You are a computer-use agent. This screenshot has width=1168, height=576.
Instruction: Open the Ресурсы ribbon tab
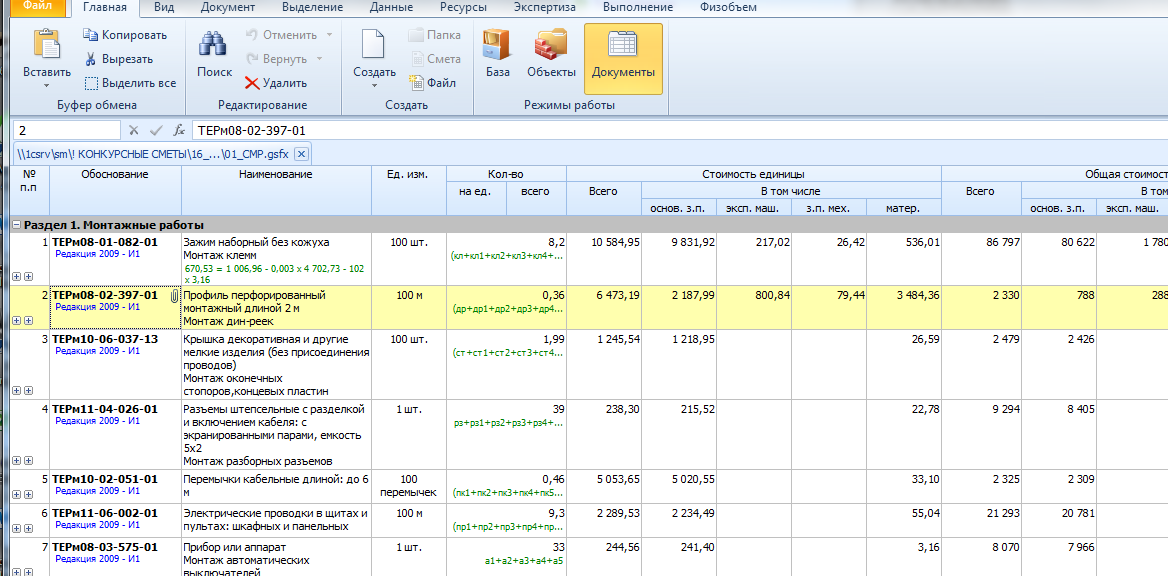coord(463,7)
